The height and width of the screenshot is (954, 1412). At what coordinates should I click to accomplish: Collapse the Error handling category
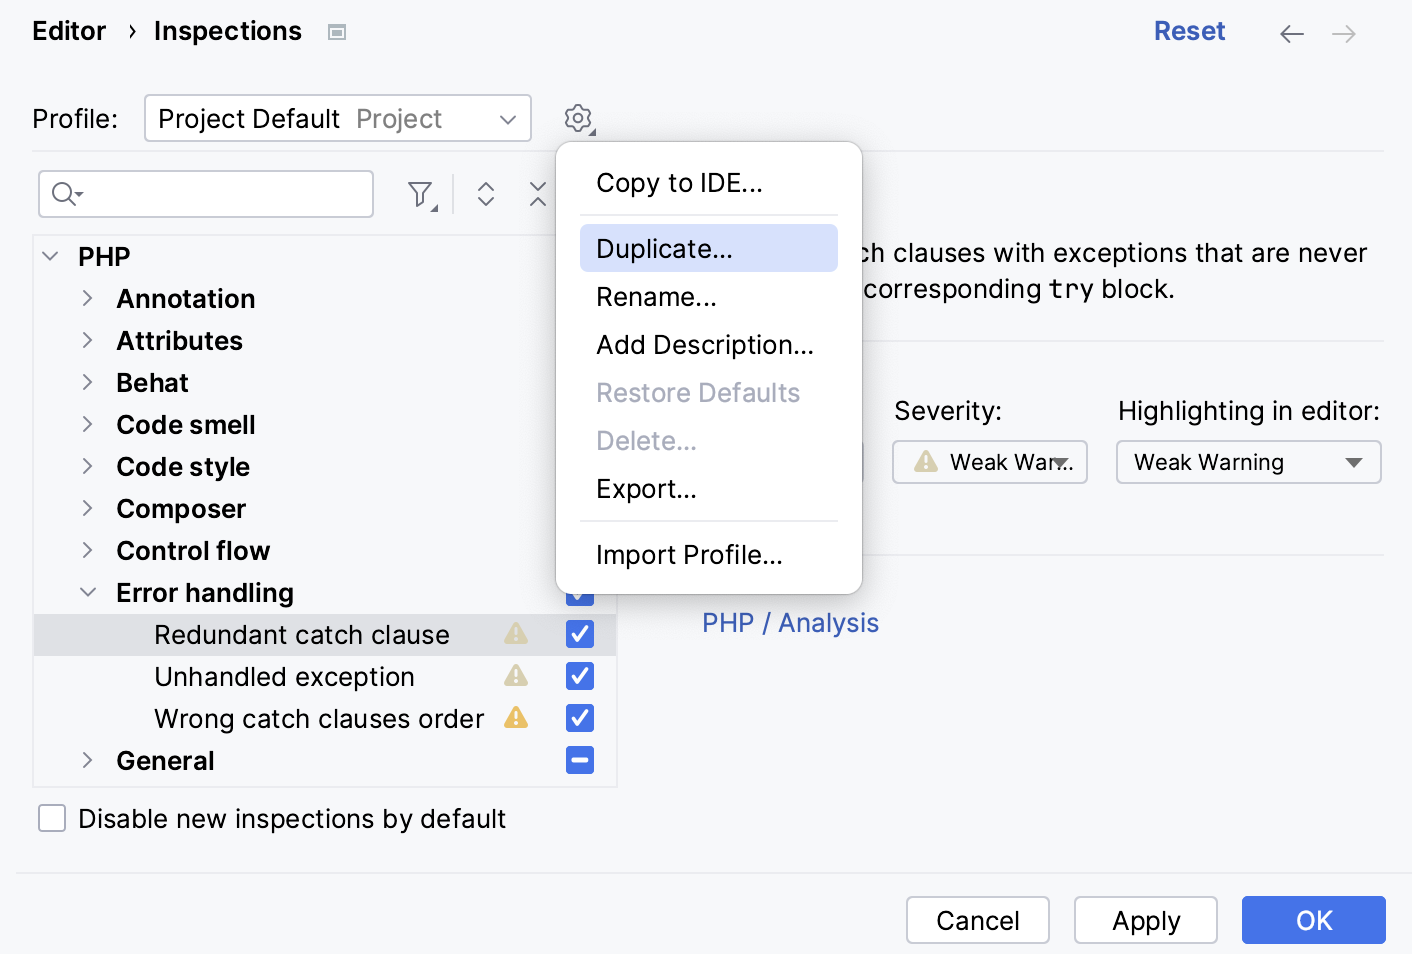(x=88, y=592)
